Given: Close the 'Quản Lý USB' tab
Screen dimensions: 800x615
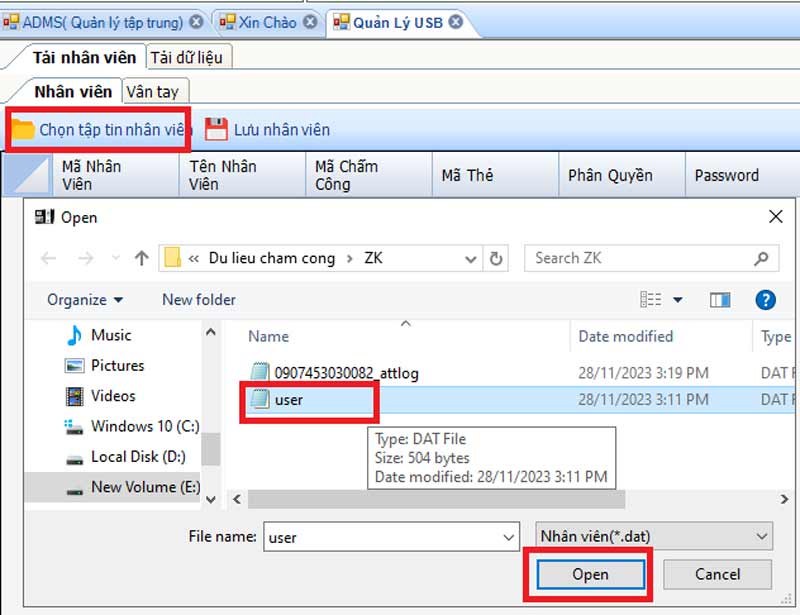Looking at the screenshot, I should [x=456, y=22].
